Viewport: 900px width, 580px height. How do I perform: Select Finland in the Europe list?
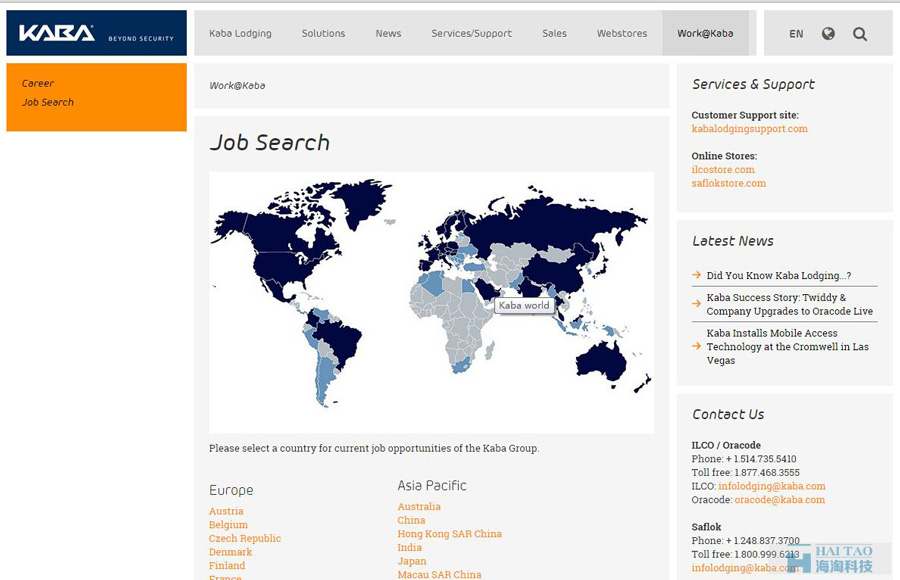coord(227,566)
